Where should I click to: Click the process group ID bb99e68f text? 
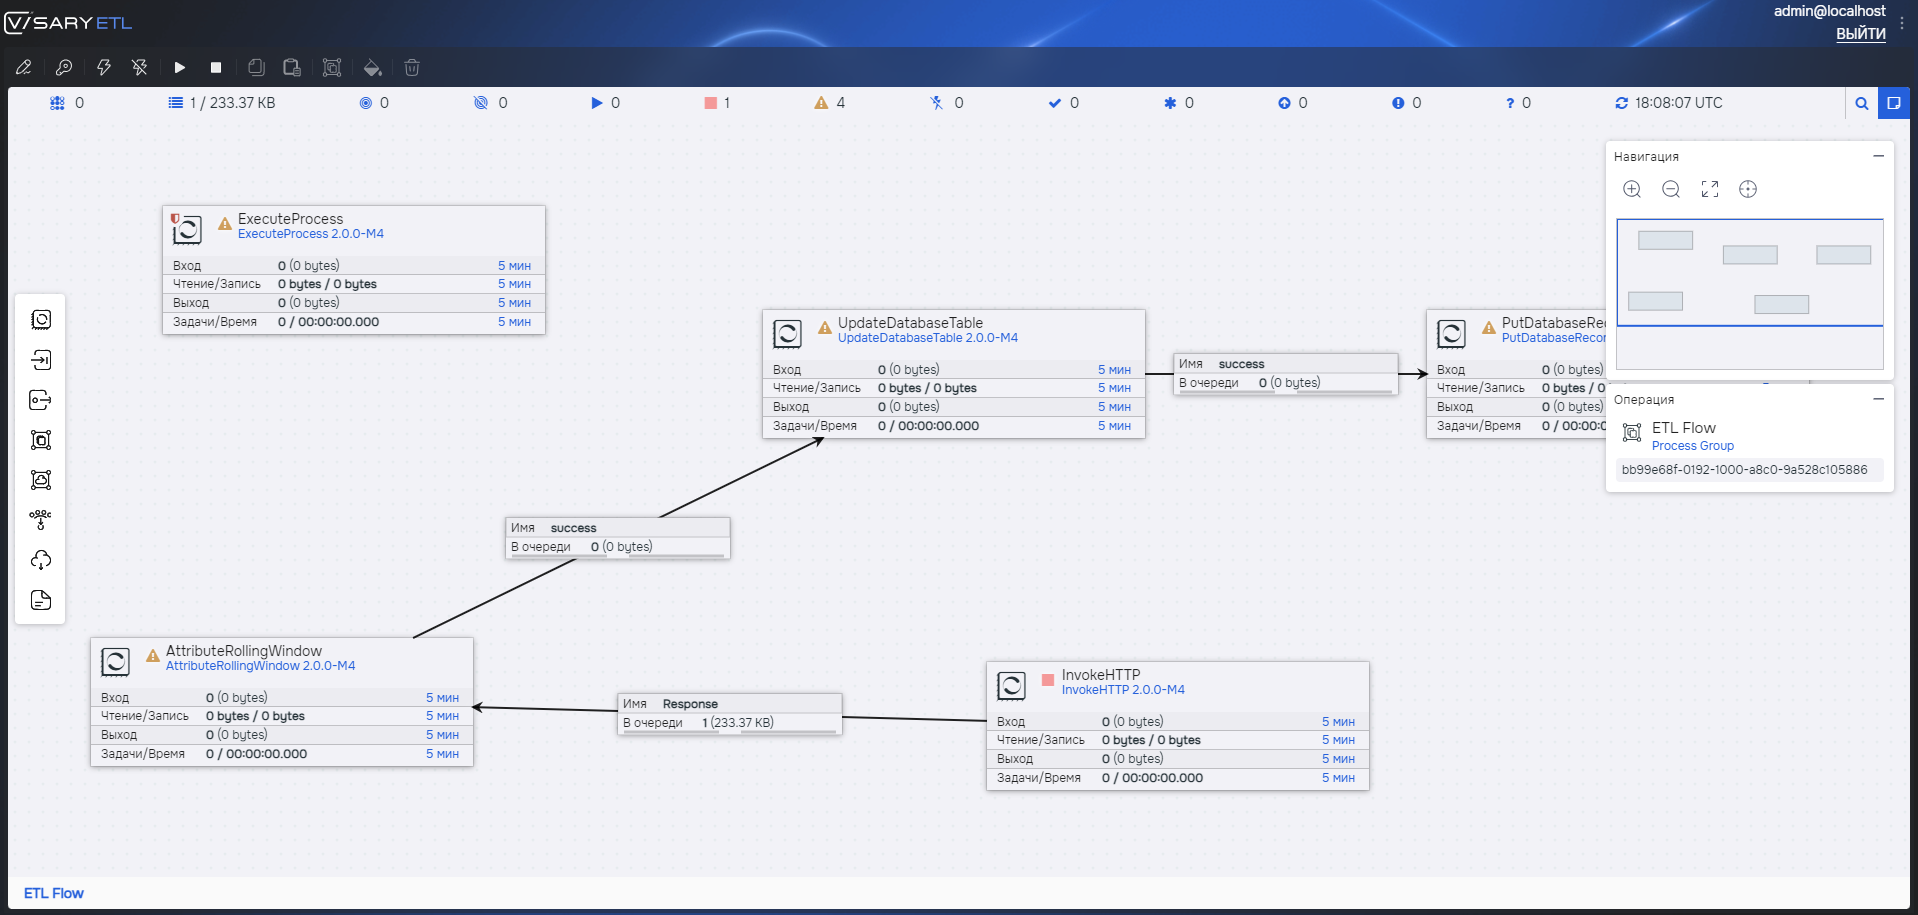click(1744, 470)
